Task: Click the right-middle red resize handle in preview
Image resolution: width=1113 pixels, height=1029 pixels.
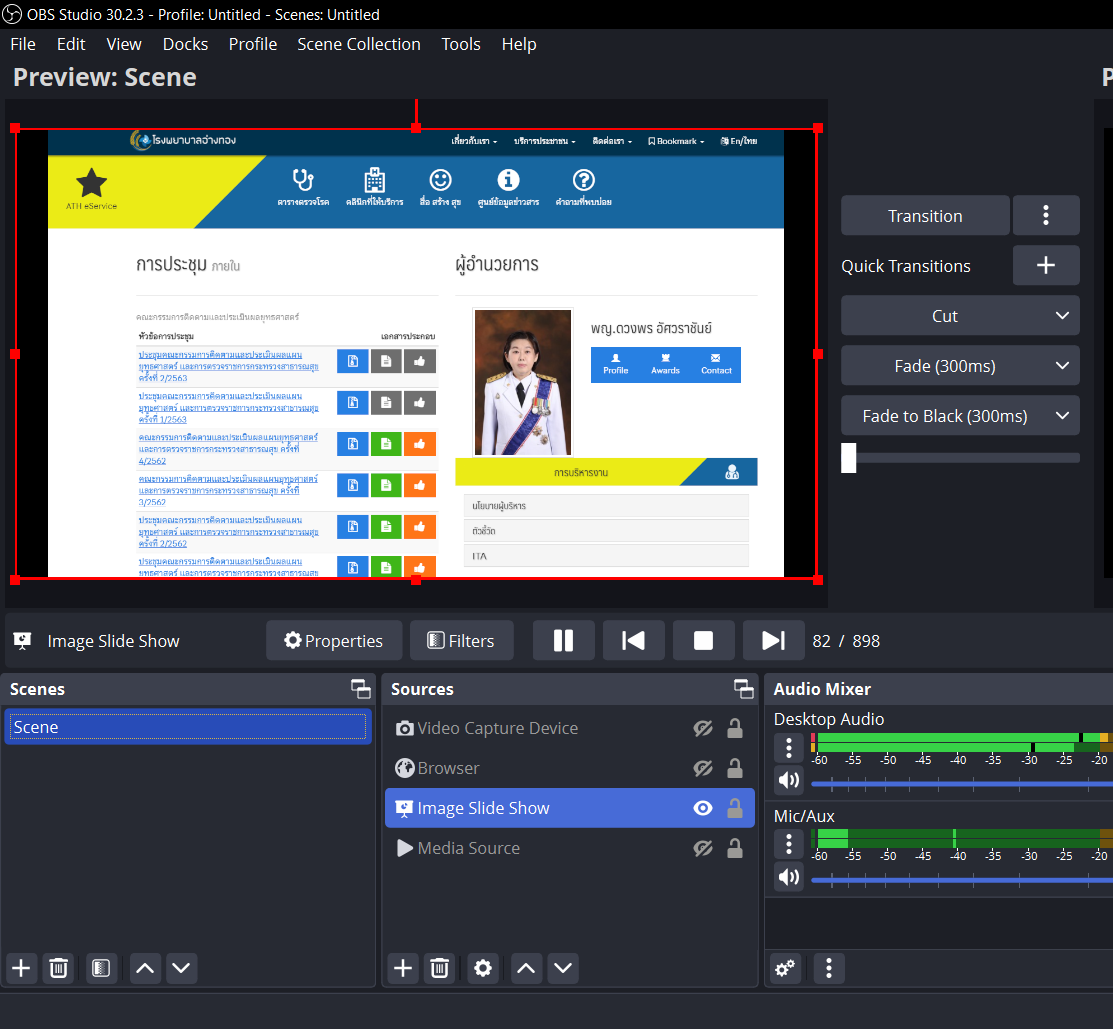Action: (x=818, y=353)
